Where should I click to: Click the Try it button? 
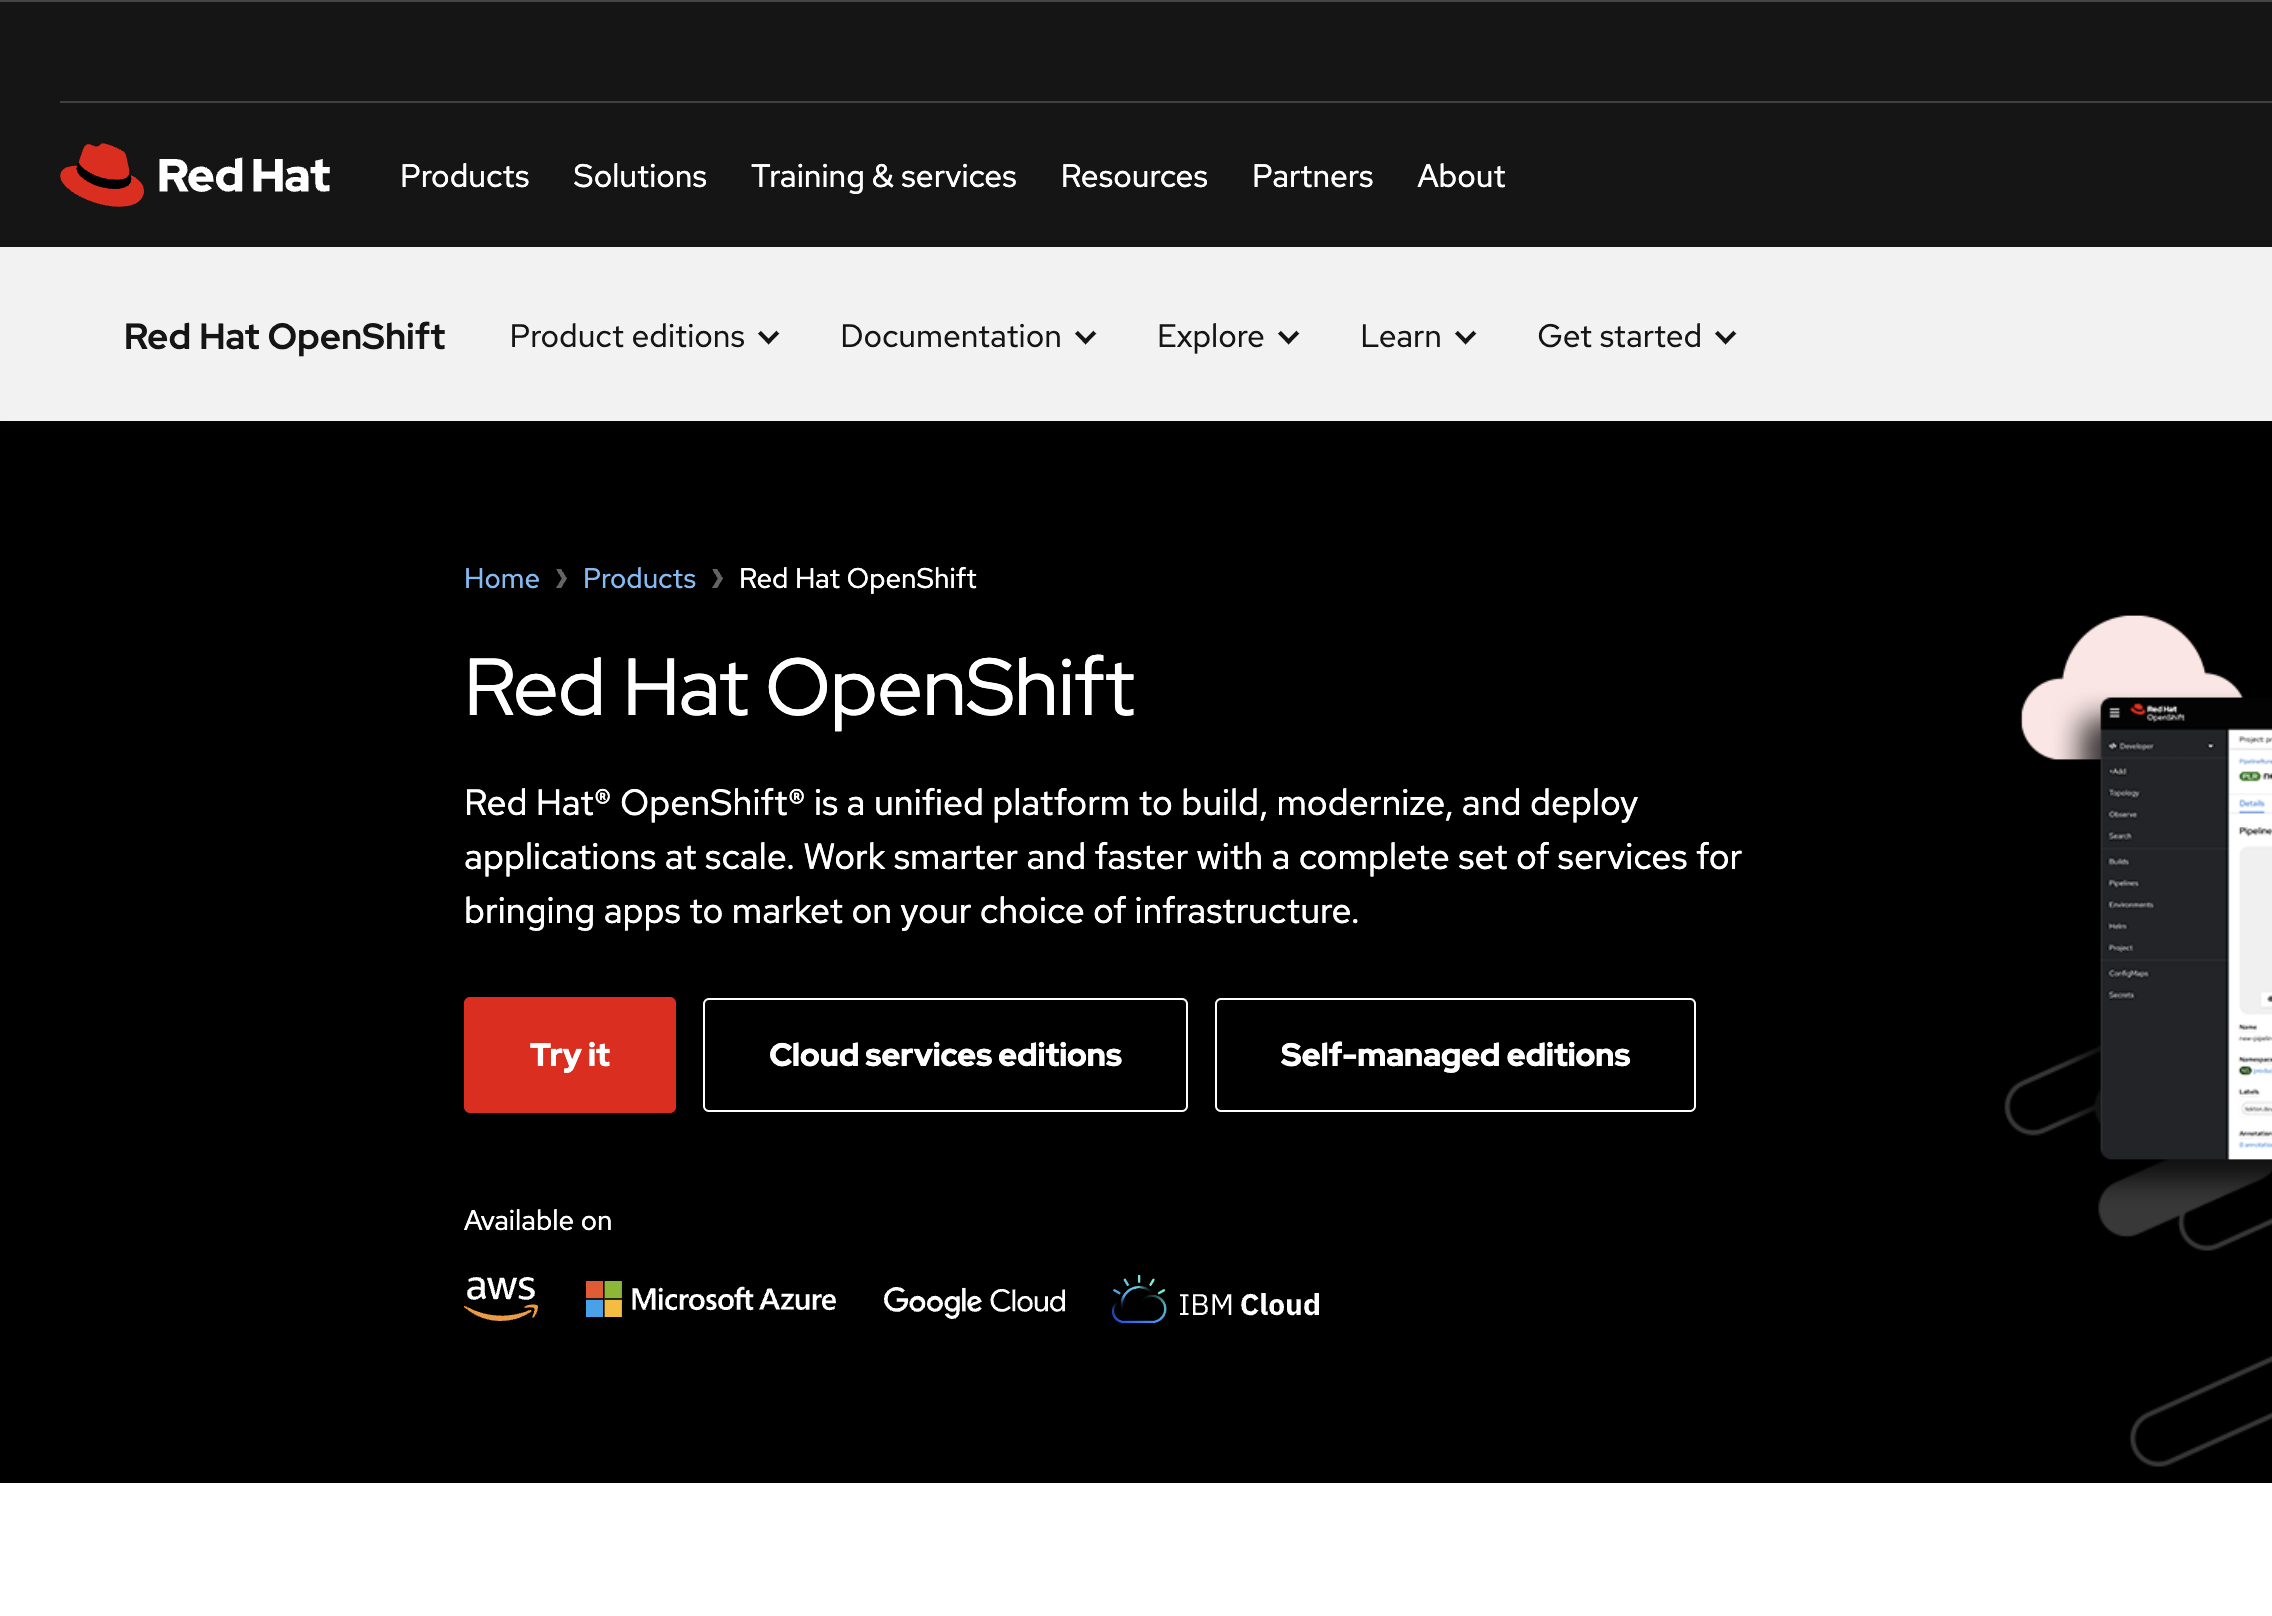pyautogui.click(x=568, y=1055)
